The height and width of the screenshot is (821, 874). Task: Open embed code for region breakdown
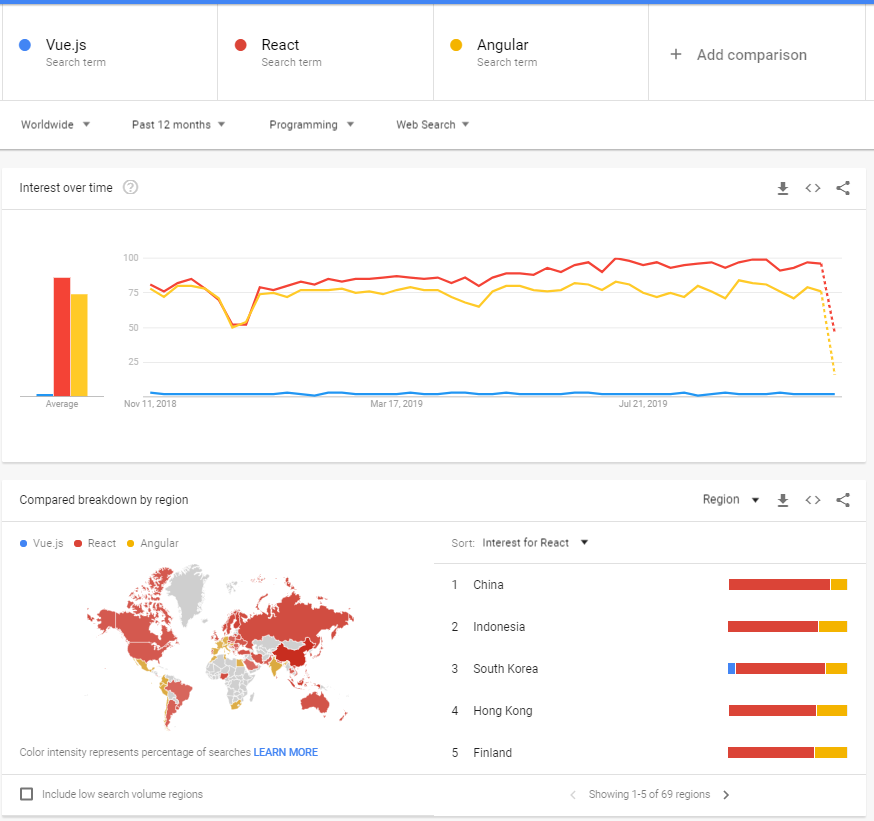pos(813,500)
